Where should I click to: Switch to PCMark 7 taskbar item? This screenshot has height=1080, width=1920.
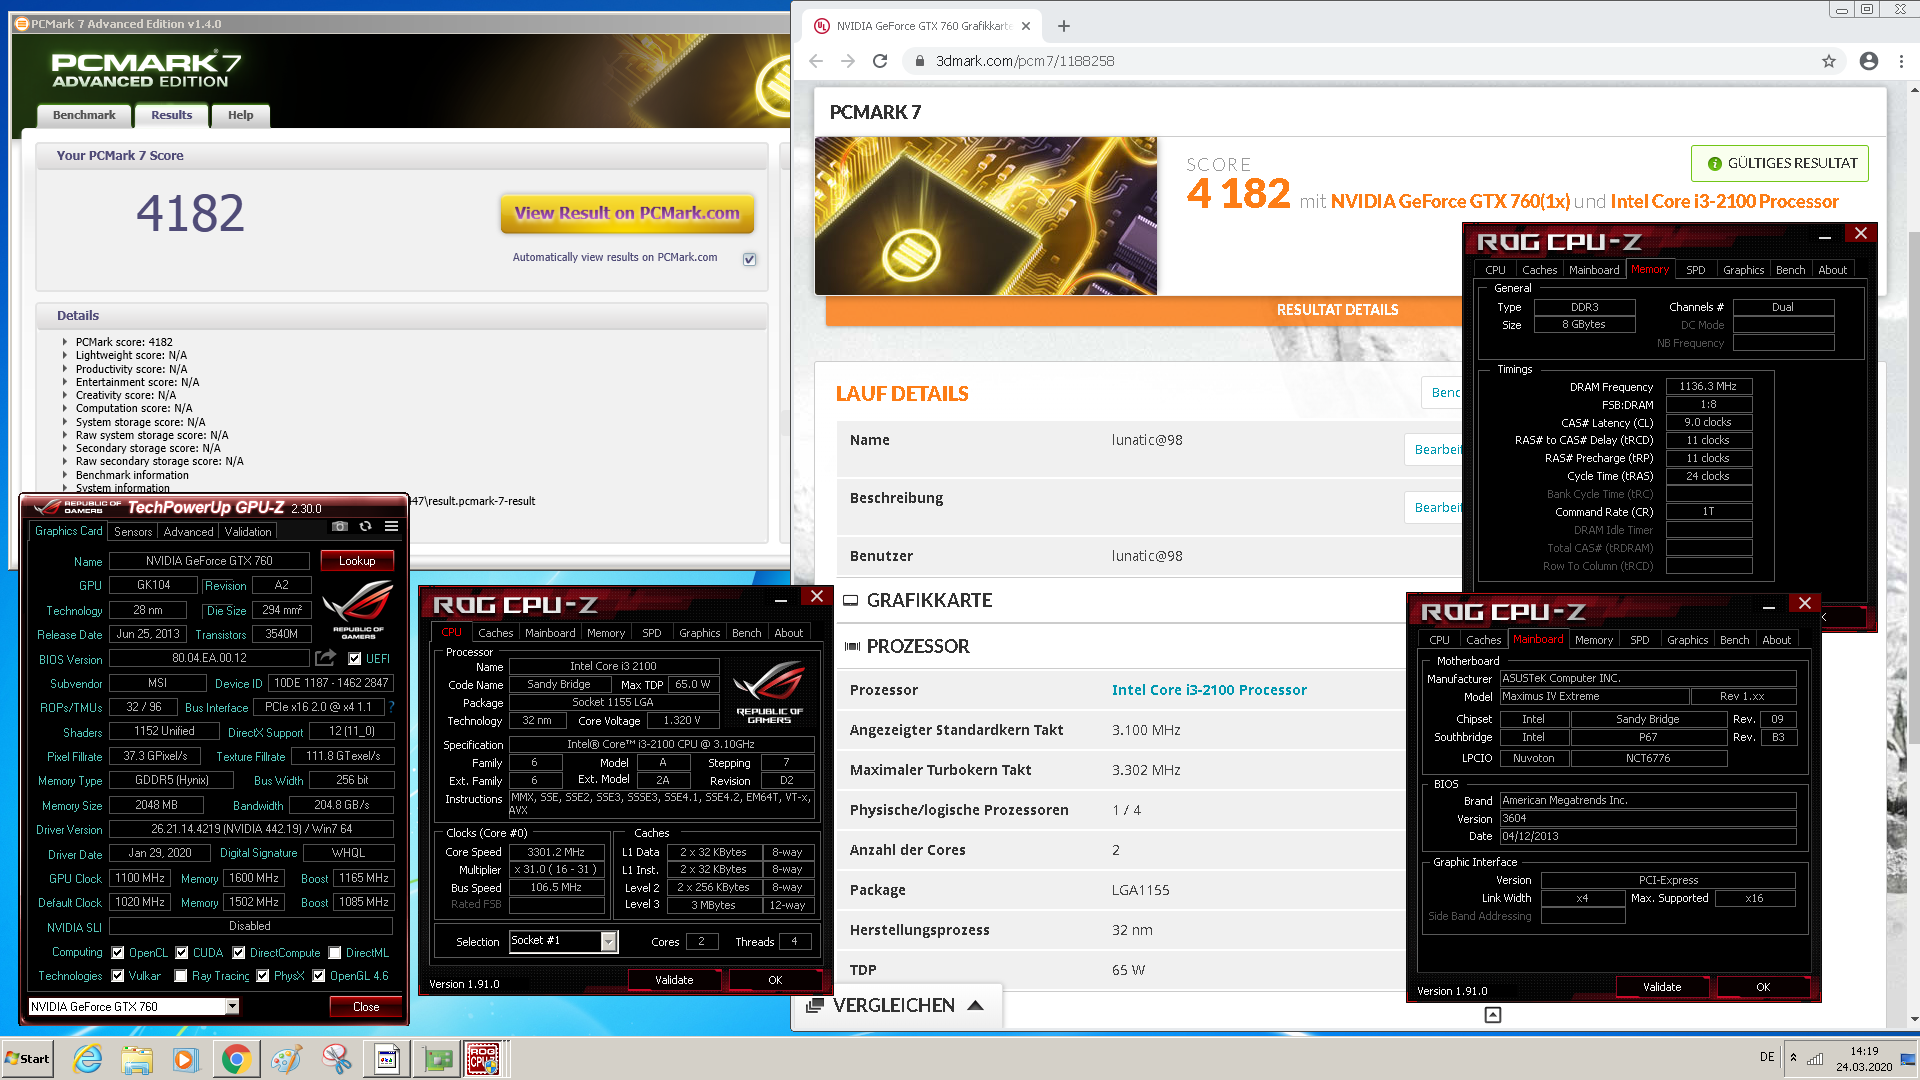tap(387, 1059)
